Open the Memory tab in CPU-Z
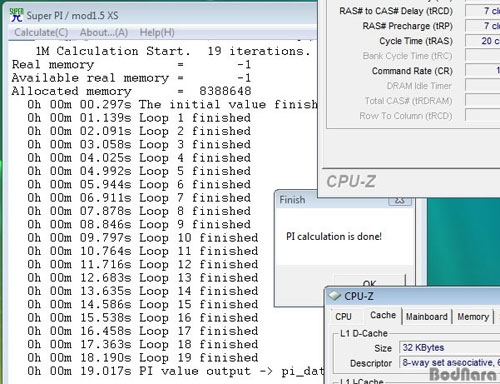This screenshot has width=500, height=384. click(x=473, y=317)
